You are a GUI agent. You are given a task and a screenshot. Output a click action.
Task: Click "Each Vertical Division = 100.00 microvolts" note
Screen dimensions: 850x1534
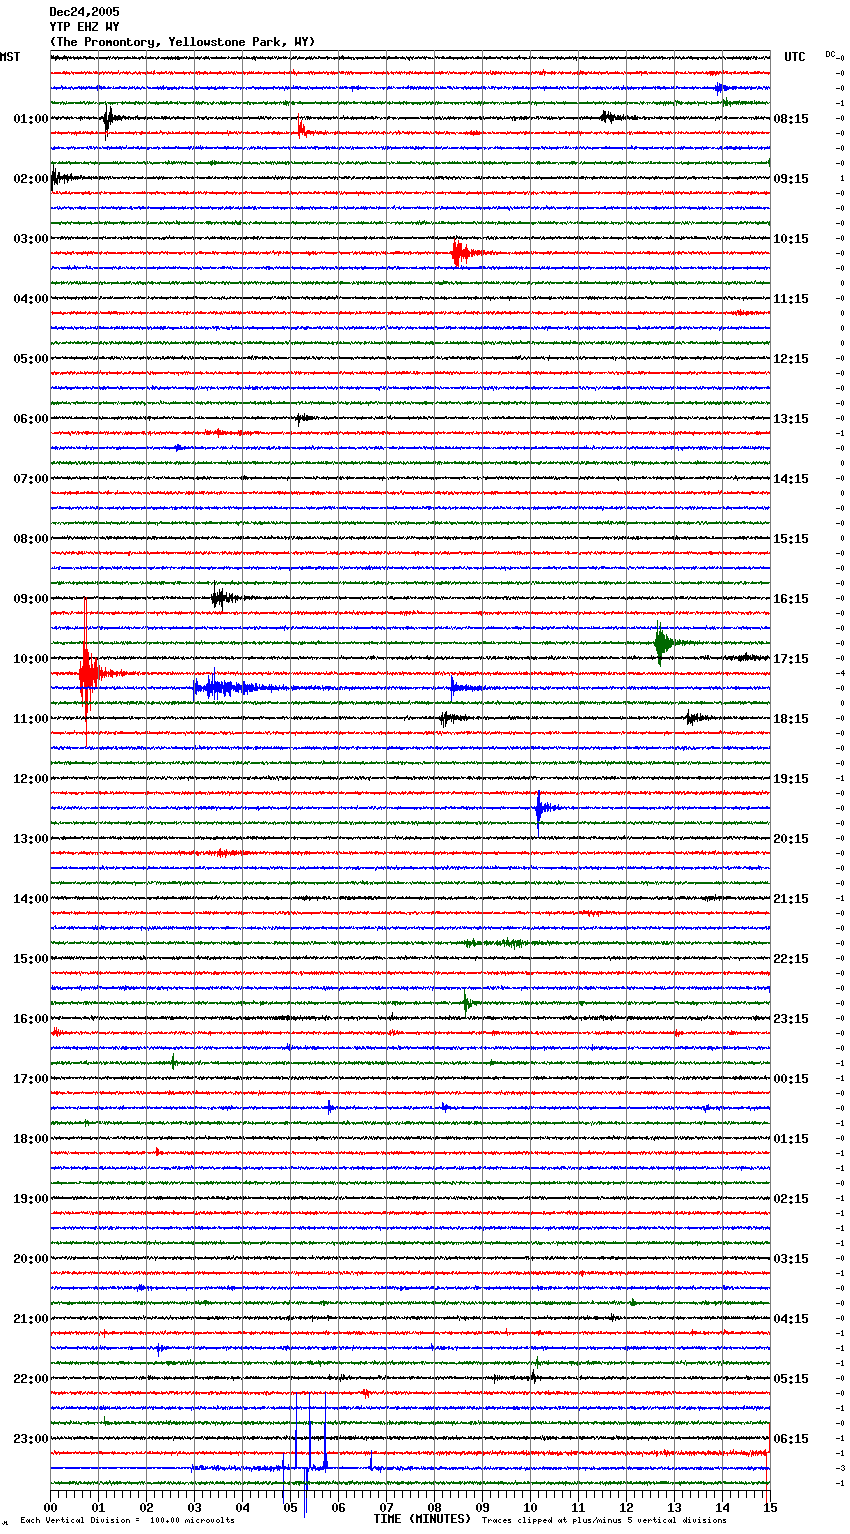[x=128, y=1520]
